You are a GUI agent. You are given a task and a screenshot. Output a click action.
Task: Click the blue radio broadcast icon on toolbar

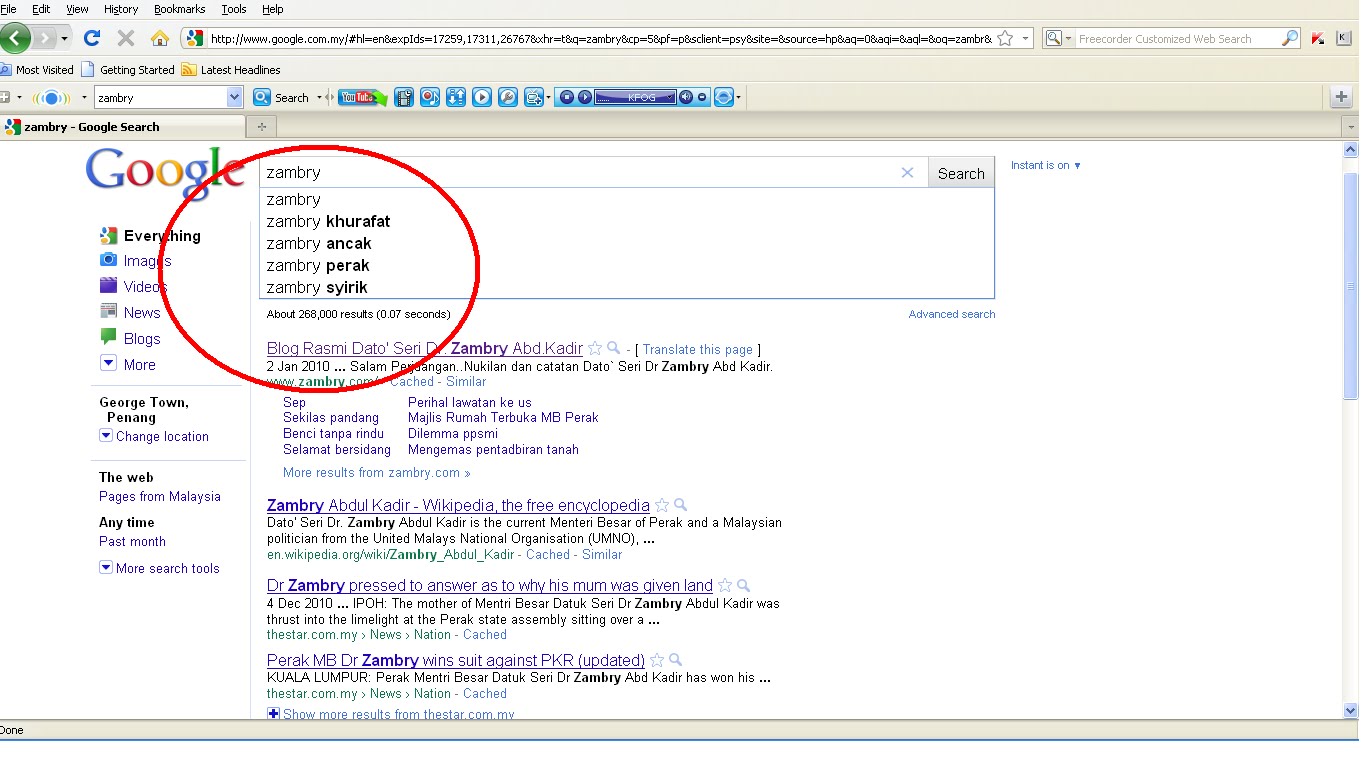coord(52,97)
